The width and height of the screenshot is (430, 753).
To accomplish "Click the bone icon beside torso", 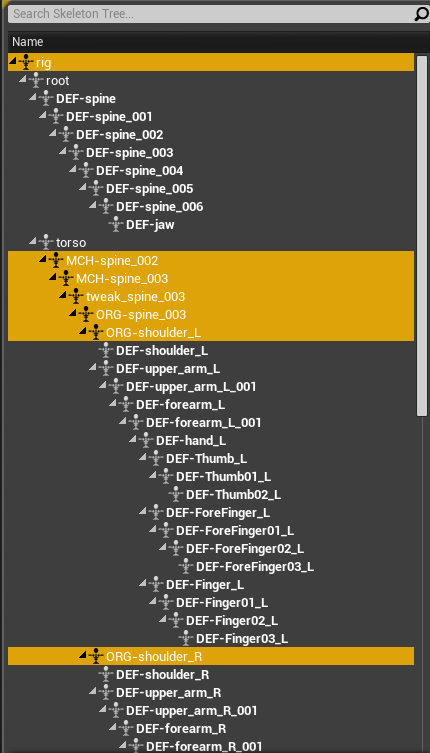I will pos(46,243).
